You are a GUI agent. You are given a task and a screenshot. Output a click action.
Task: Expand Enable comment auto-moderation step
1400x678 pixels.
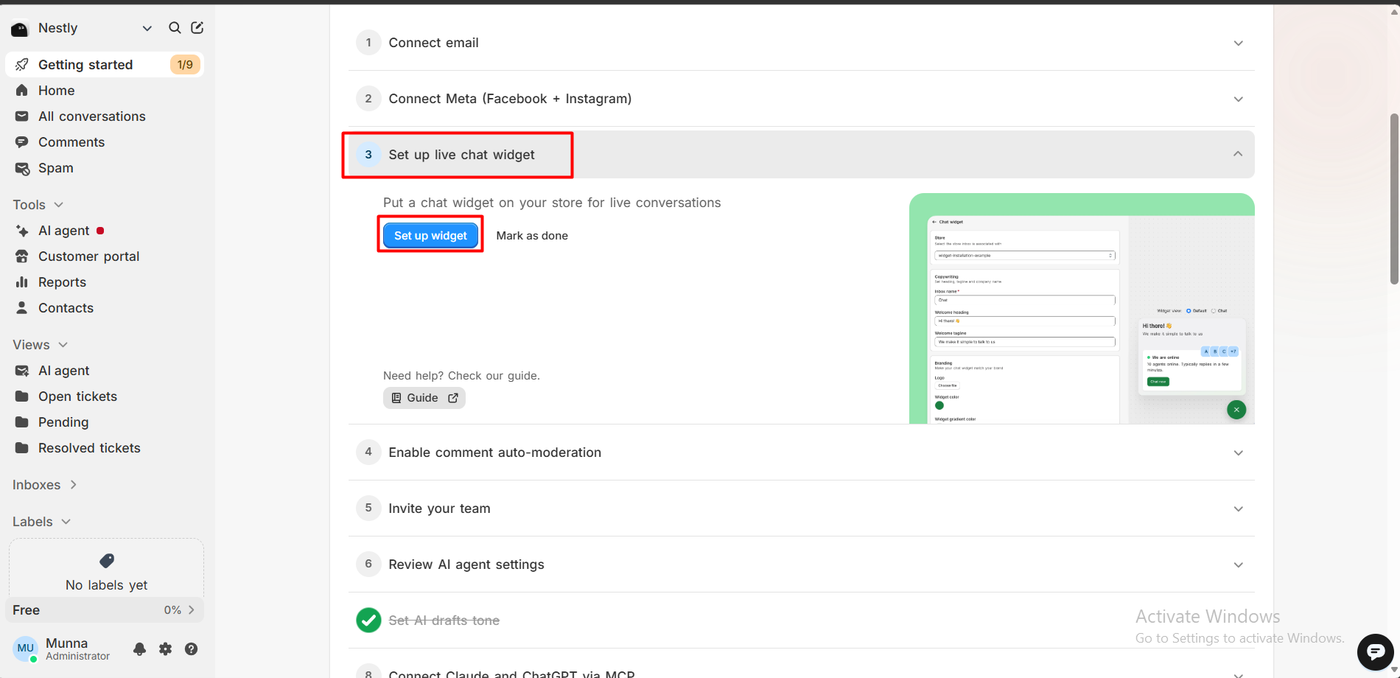click(x=801, y=452)
